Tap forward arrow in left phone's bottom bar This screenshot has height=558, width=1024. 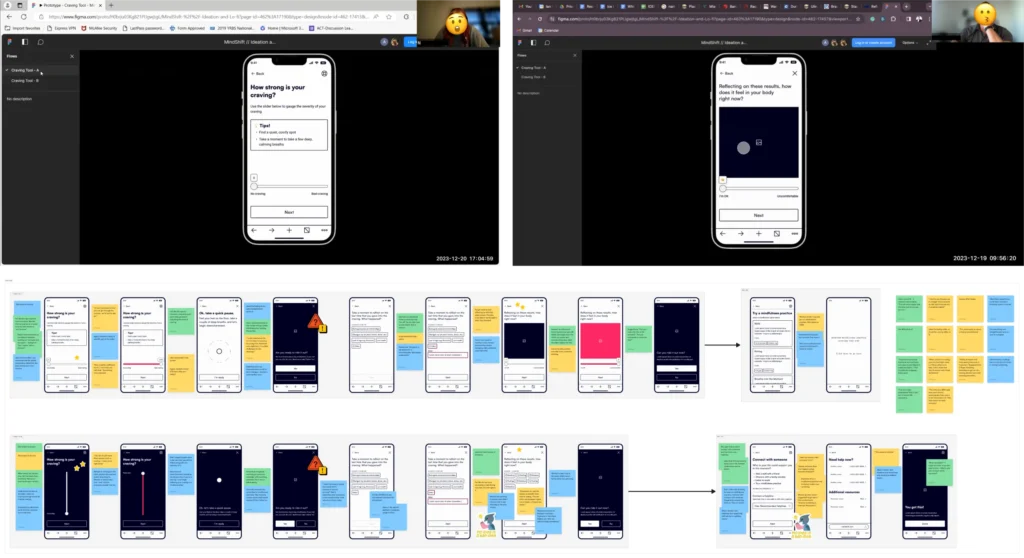tap(272, 230)
